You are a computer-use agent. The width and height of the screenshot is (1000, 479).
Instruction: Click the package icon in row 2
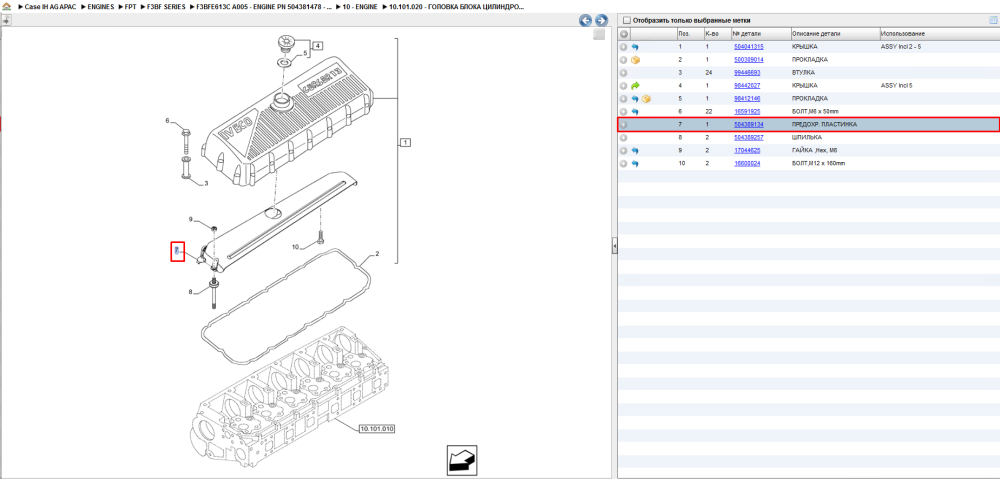(635, 60)
